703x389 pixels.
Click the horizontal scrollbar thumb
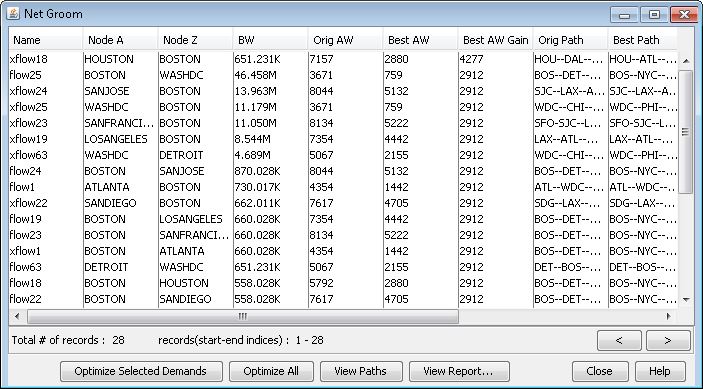[243, 316]
